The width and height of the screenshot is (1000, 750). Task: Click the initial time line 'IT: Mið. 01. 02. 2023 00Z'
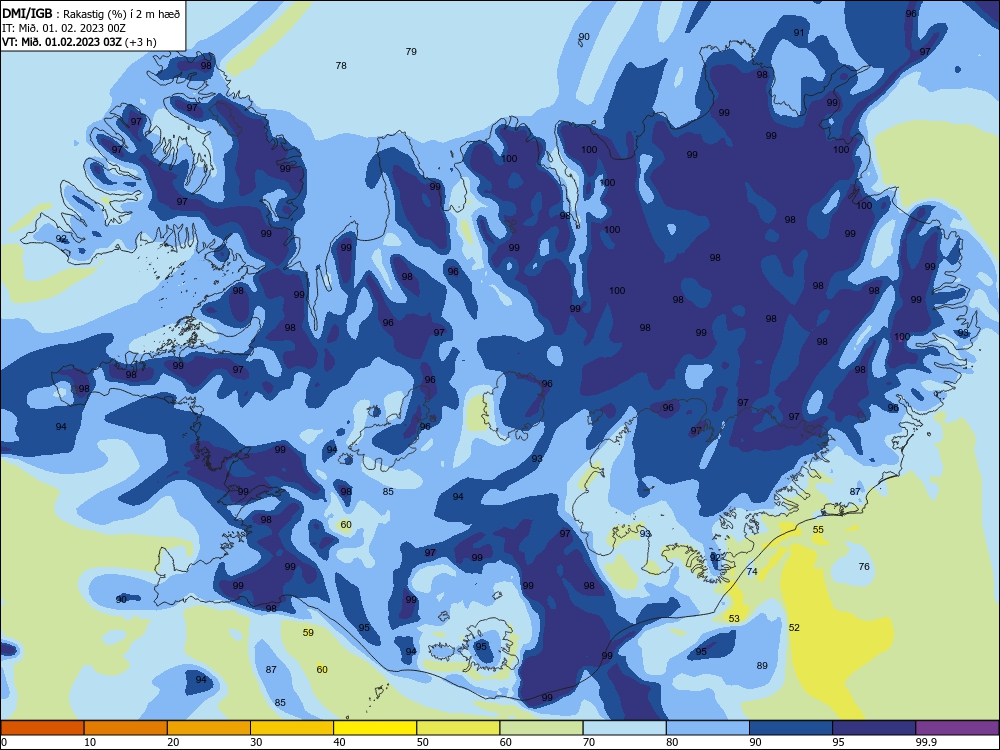click(64, 28)
